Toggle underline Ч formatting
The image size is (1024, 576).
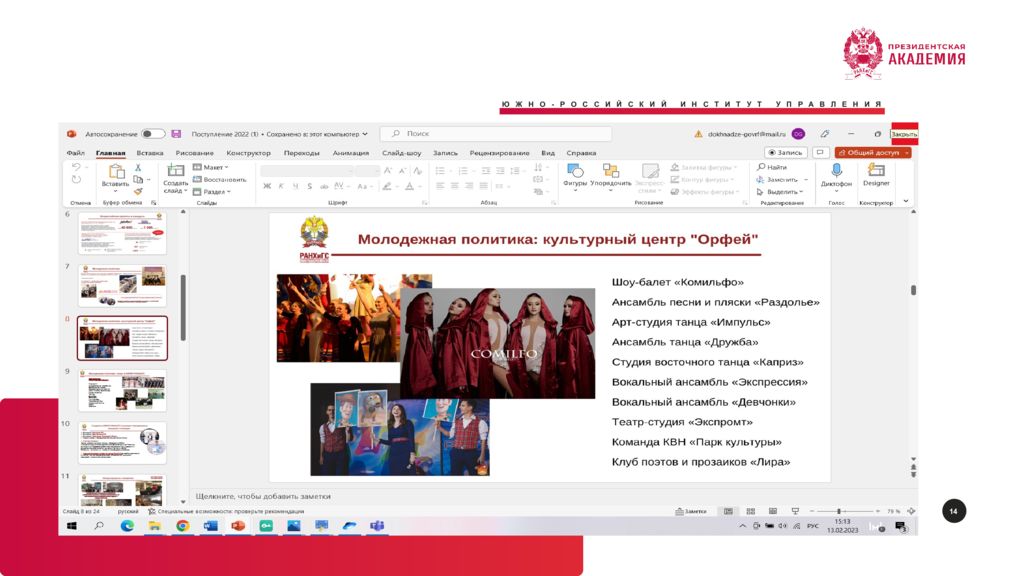(x=295, y=187)
